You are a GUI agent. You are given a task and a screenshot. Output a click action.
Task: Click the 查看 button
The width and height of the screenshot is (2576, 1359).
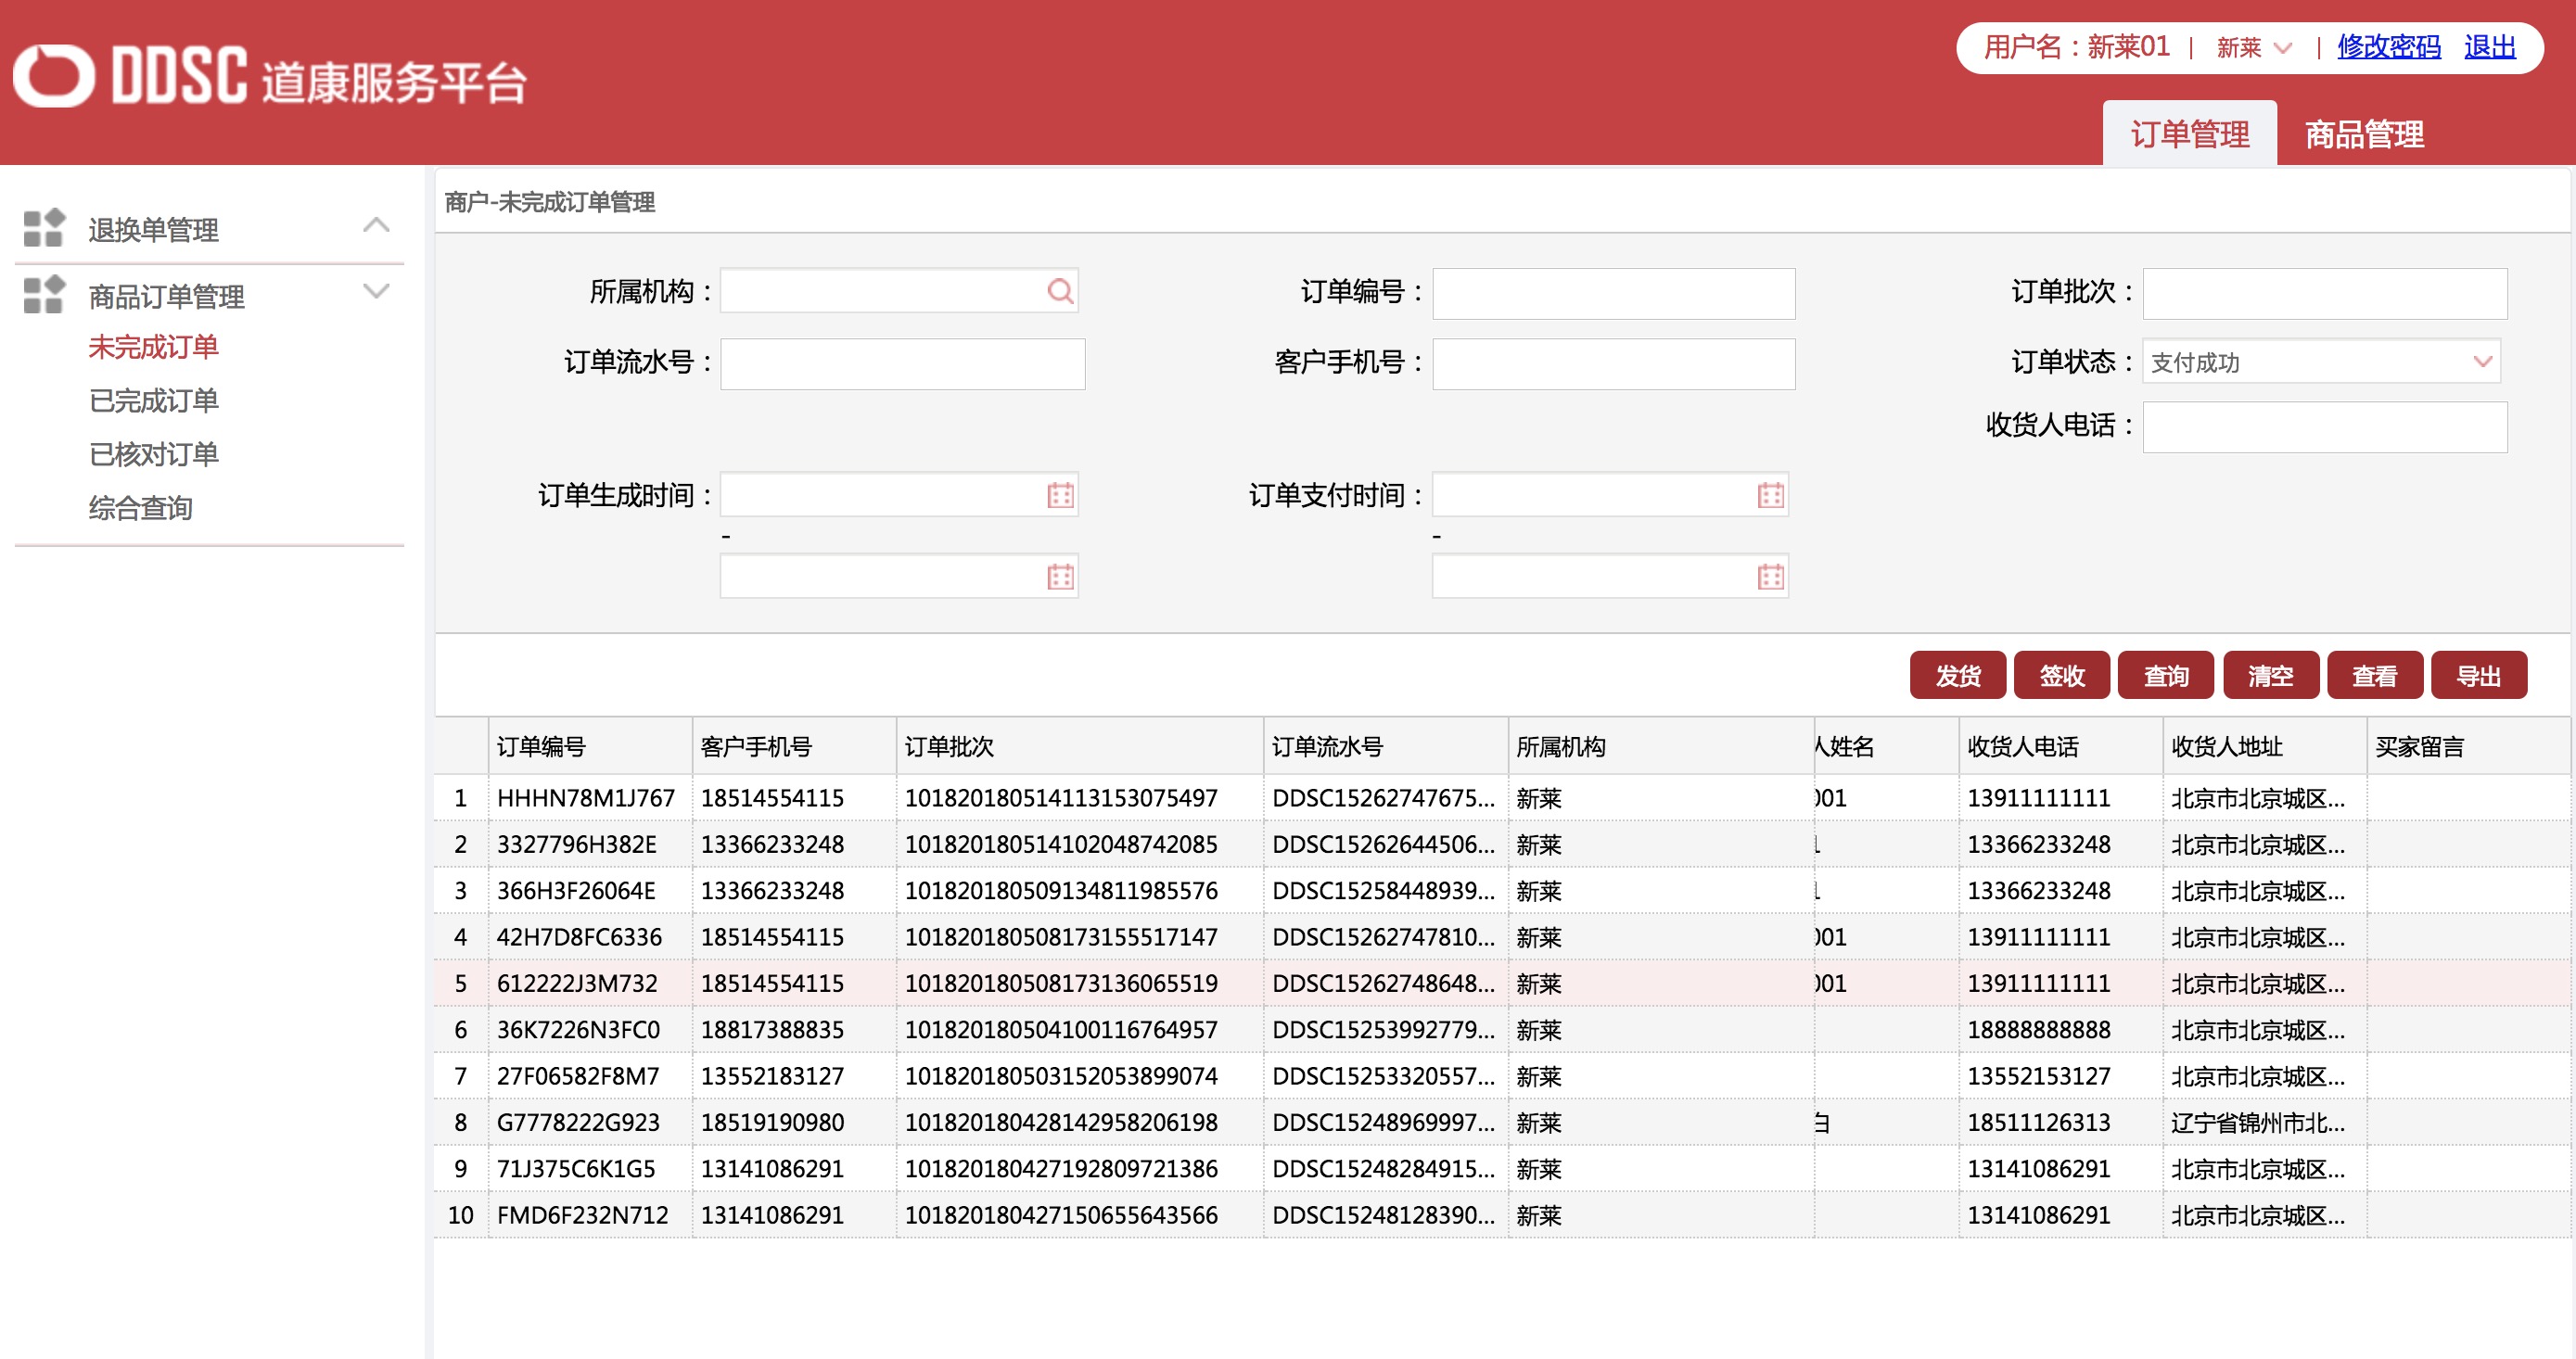click(x=2374, y=675)
